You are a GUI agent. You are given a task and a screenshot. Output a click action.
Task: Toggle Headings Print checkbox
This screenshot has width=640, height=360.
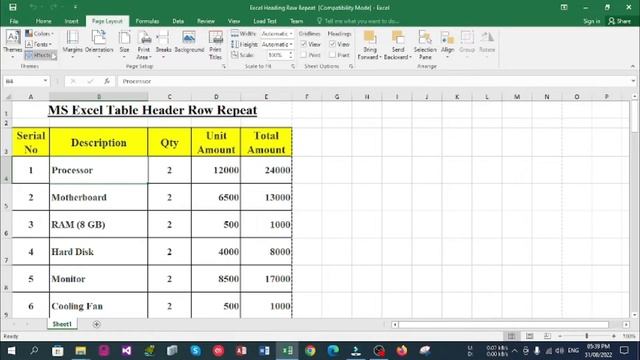coord(333,55)
